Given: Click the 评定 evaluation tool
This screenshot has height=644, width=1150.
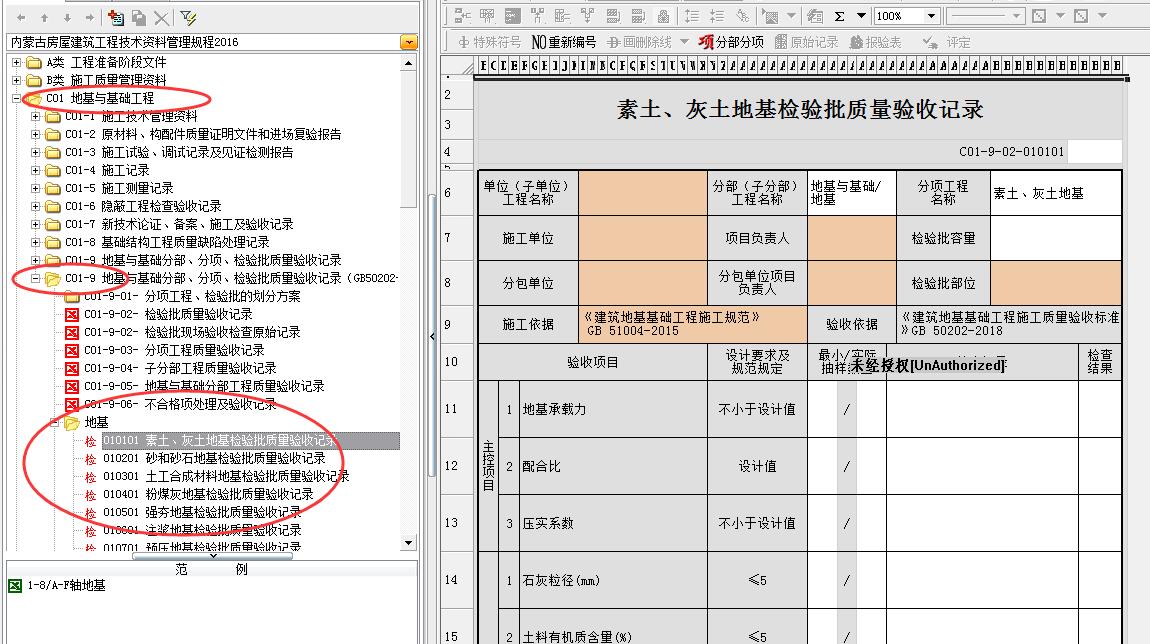Looking at the screenshot, I should tap(946, 42).
